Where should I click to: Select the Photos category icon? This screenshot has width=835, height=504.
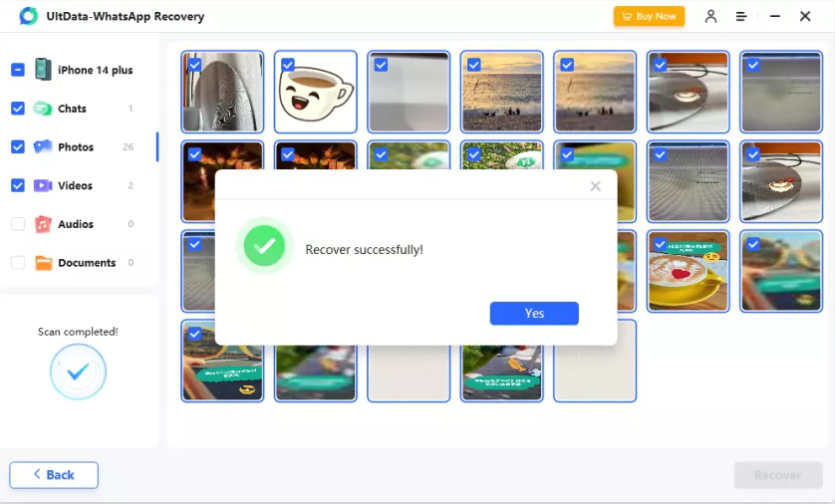(x=43, y=147)
